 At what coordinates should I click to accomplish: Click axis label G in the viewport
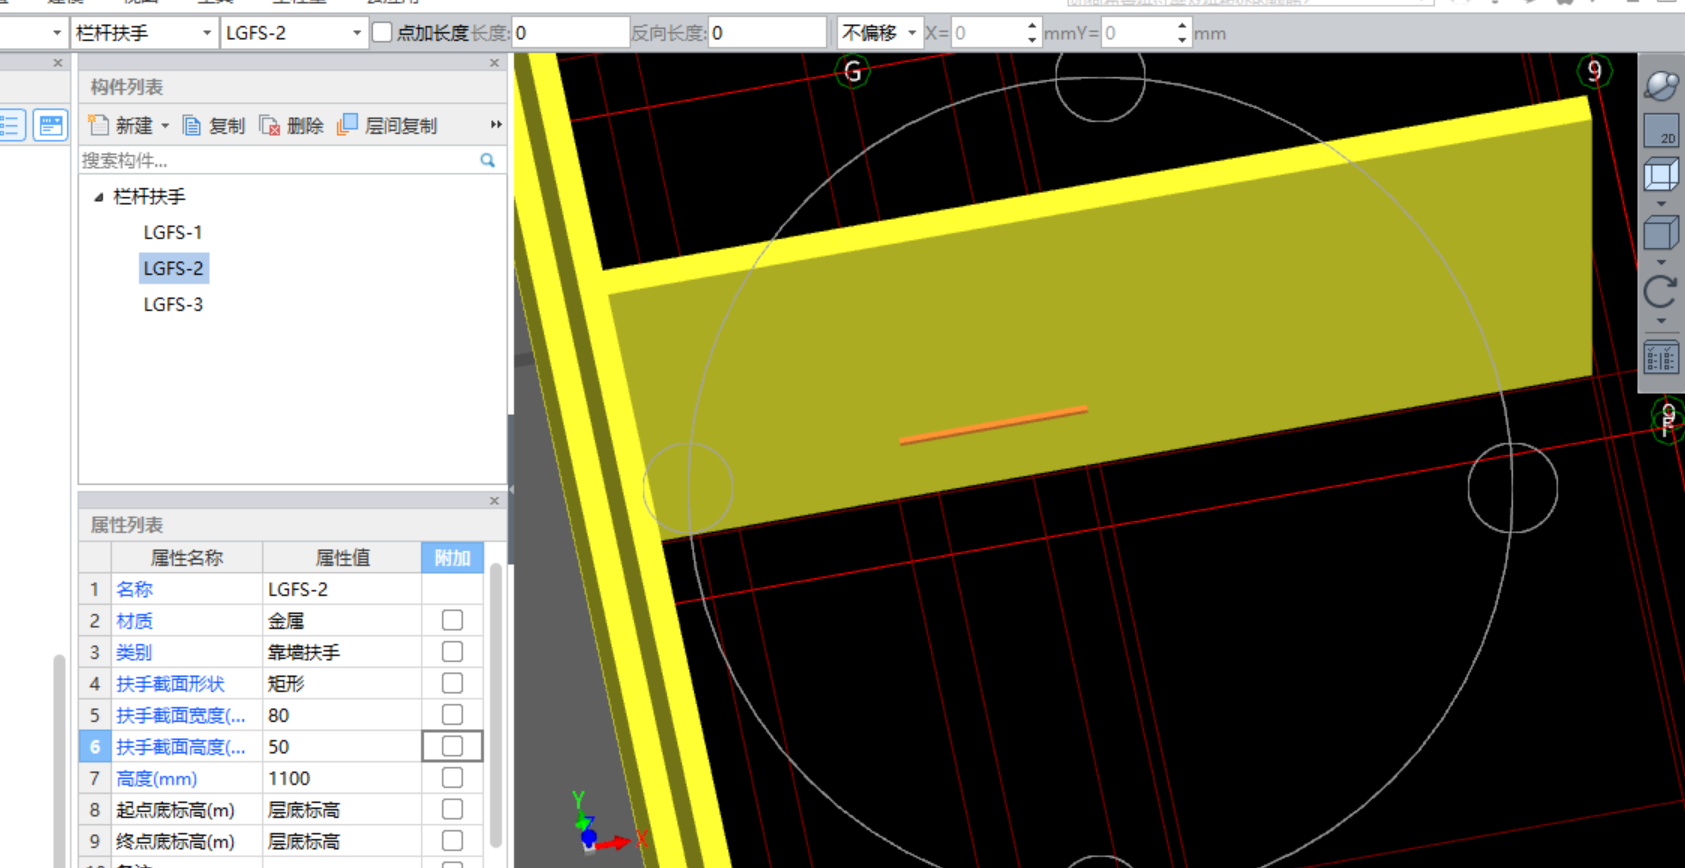point(852,71)
